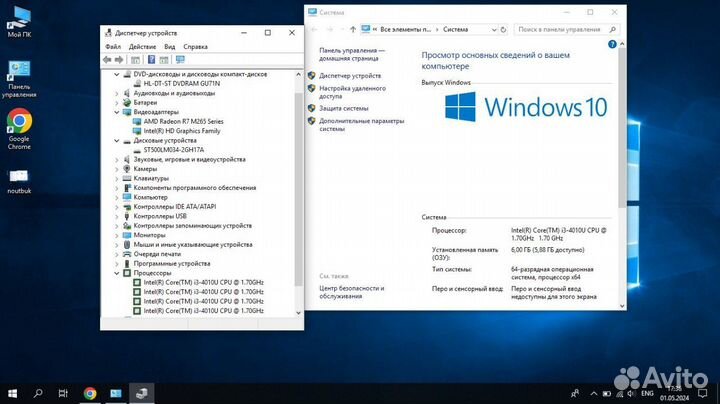Viewport: 720px width, 404px height.
Task: Open Центр безопасности и обслуживания link
Action: (x=351, y=292)
